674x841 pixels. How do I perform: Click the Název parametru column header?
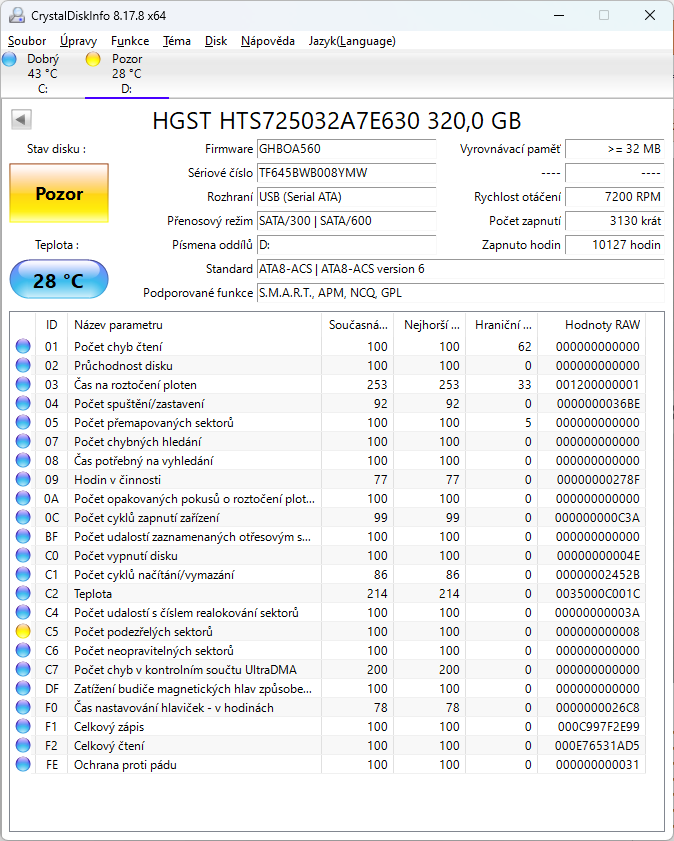pos(194,324)
